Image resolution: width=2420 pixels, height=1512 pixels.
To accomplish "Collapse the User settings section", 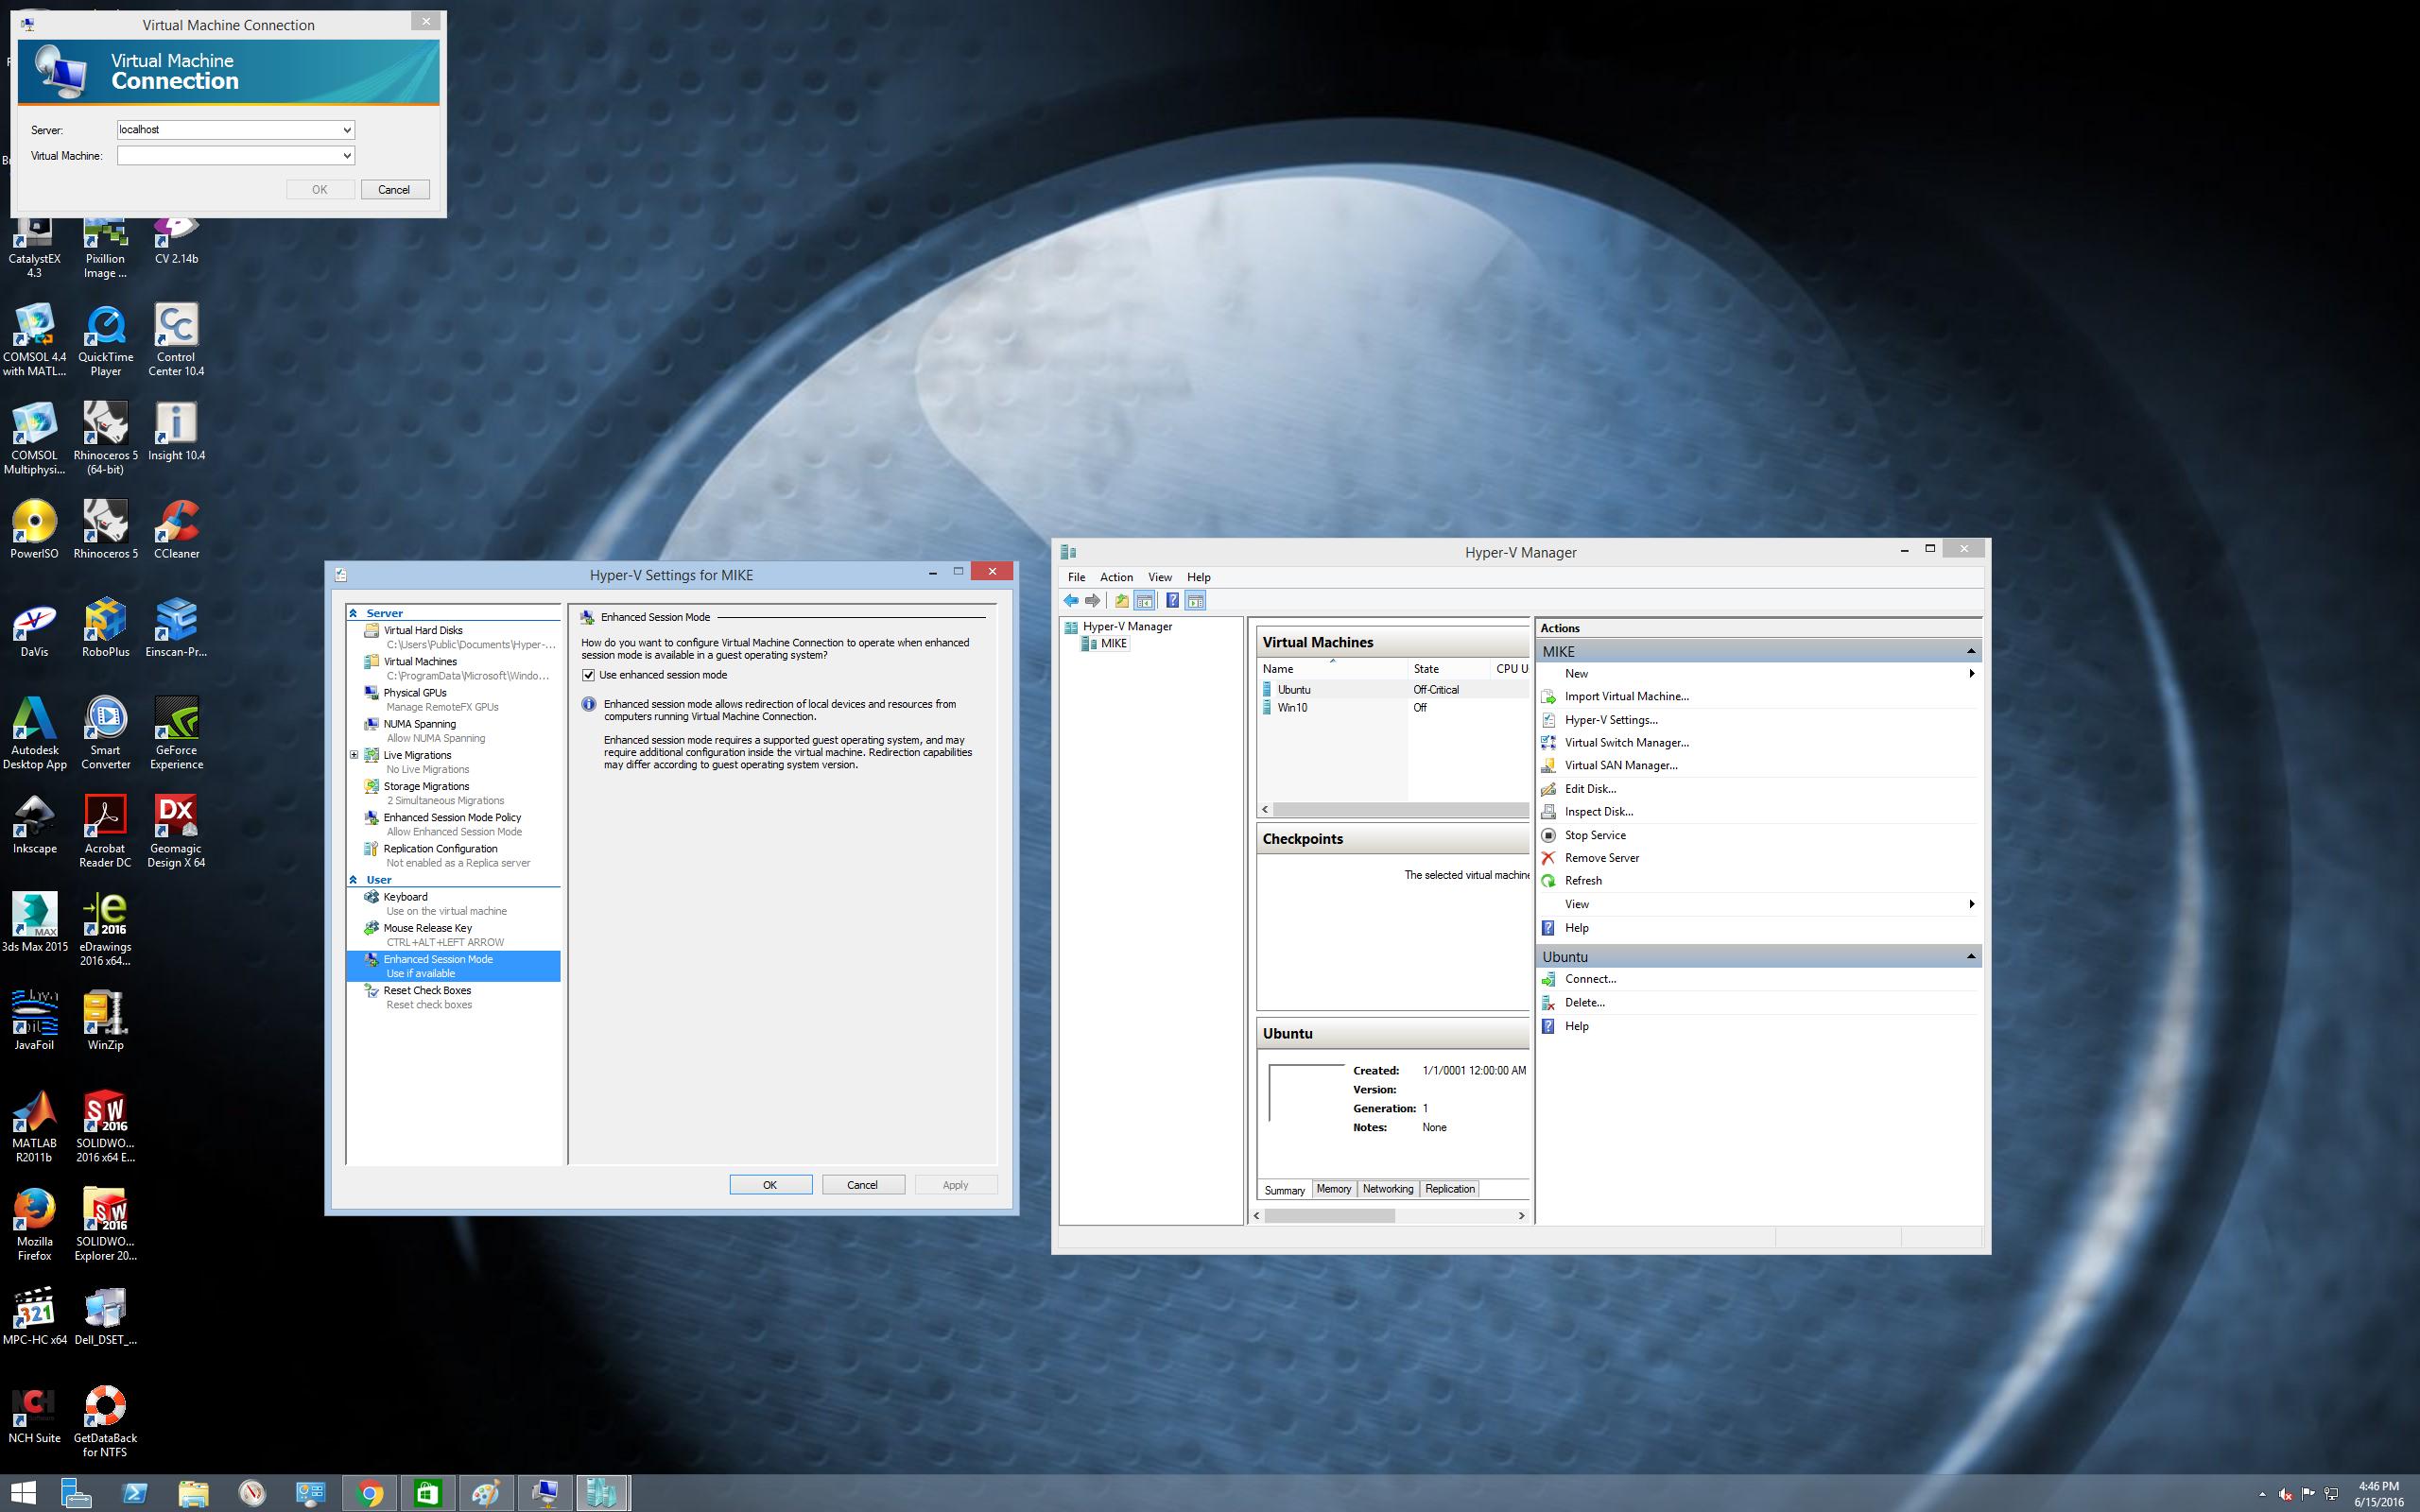I will [353, 880].
